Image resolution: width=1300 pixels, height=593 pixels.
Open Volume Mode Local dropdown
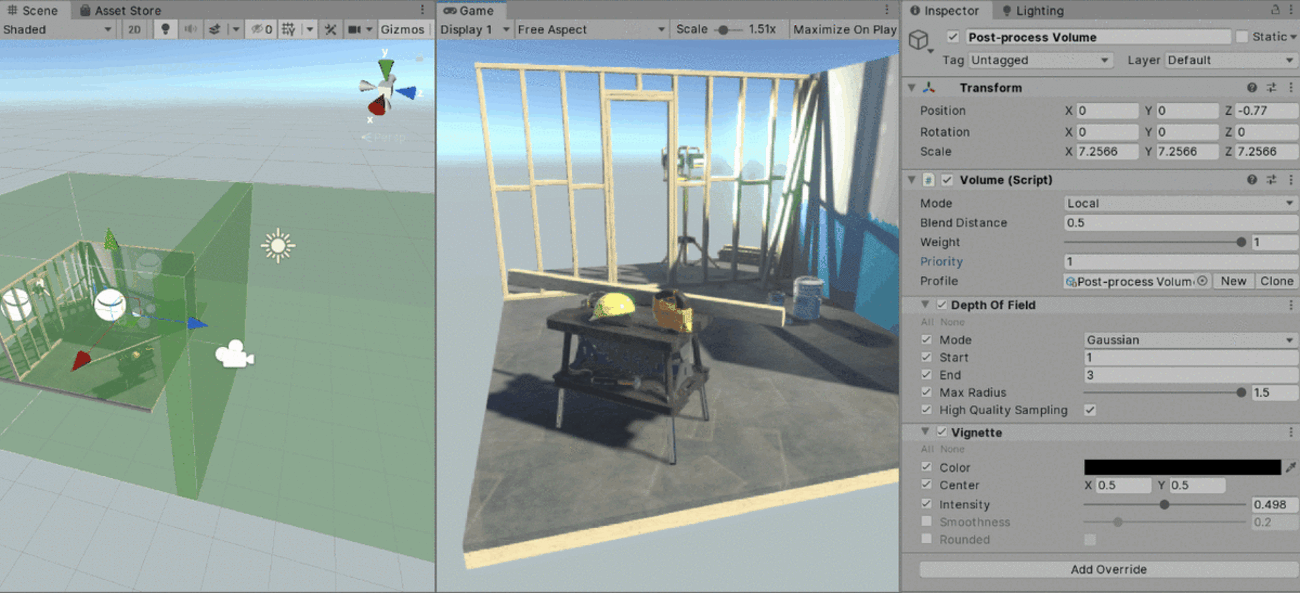[x=1181, y=203]
